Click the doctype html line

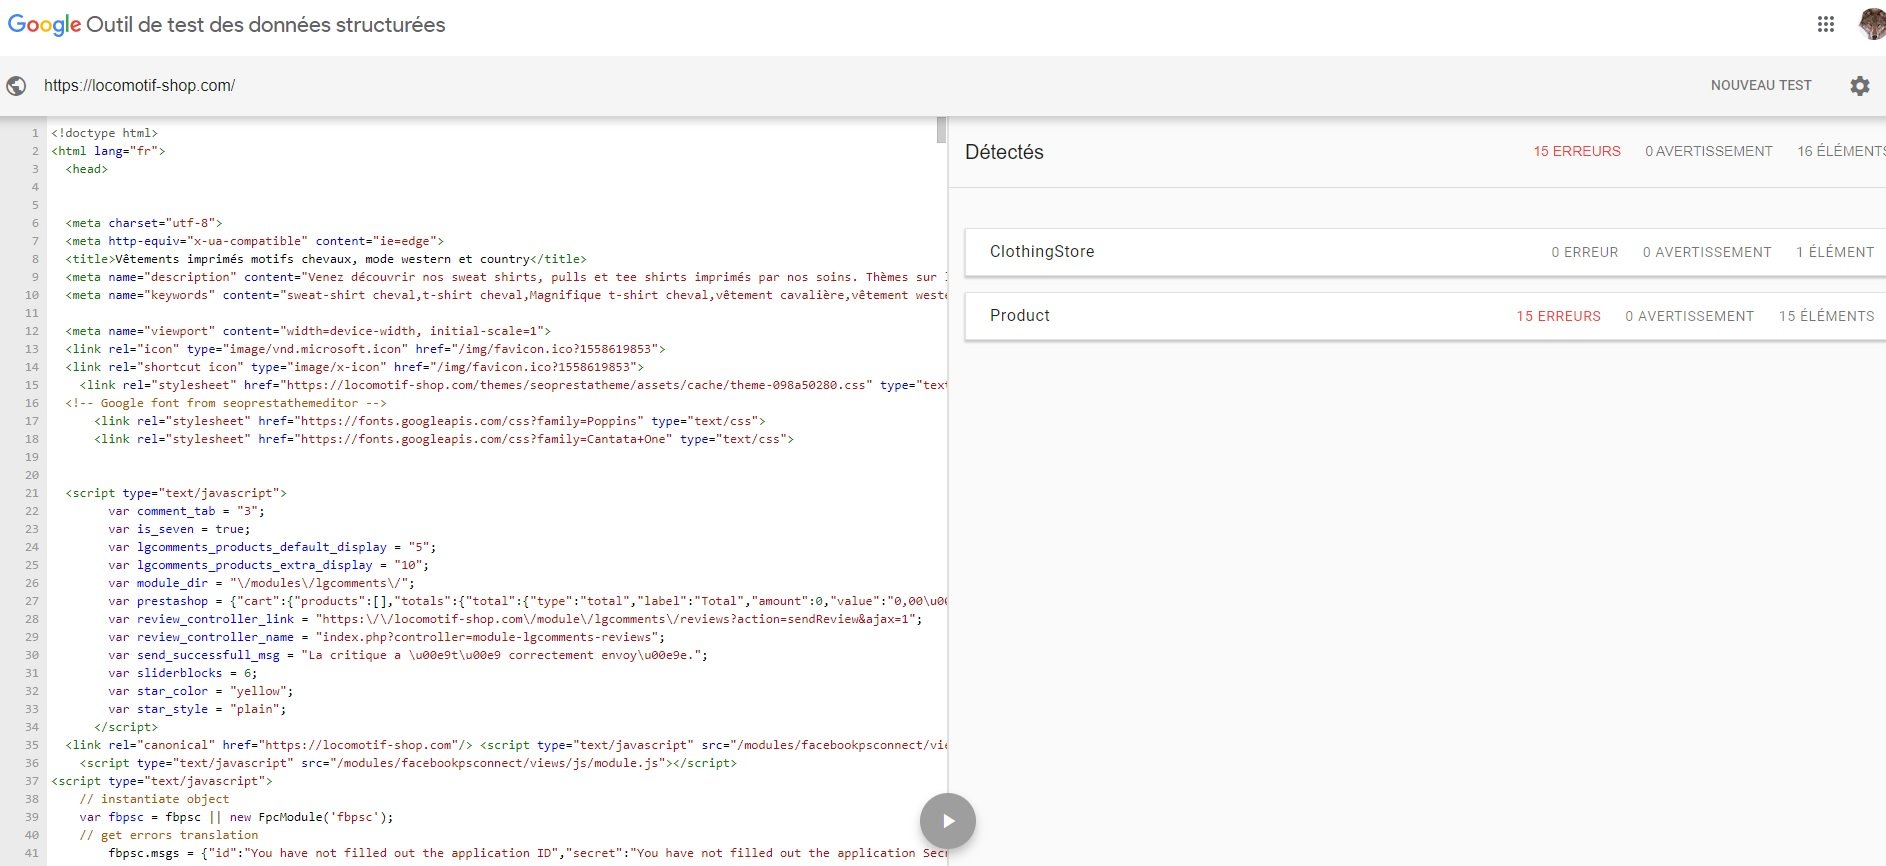tap(105, 133)
